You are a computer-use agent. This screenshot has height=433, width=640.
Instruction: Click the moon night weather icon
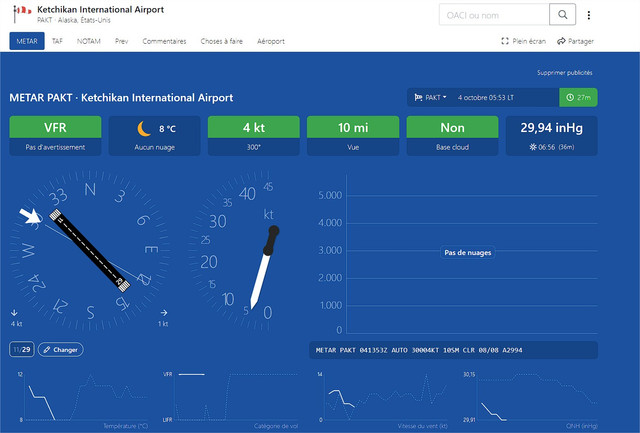pyautogui.click(x=144, y=129)
